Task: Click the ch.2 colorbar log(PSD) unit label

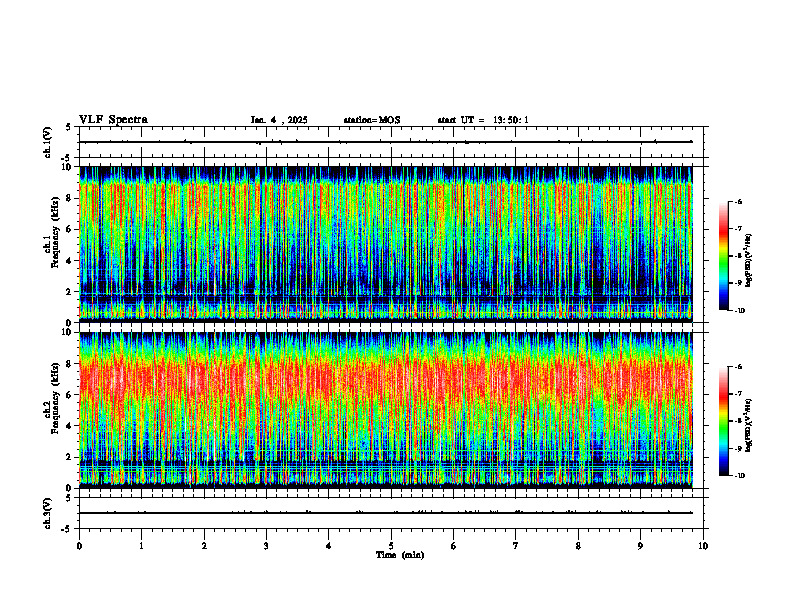Action: (749, 425)
